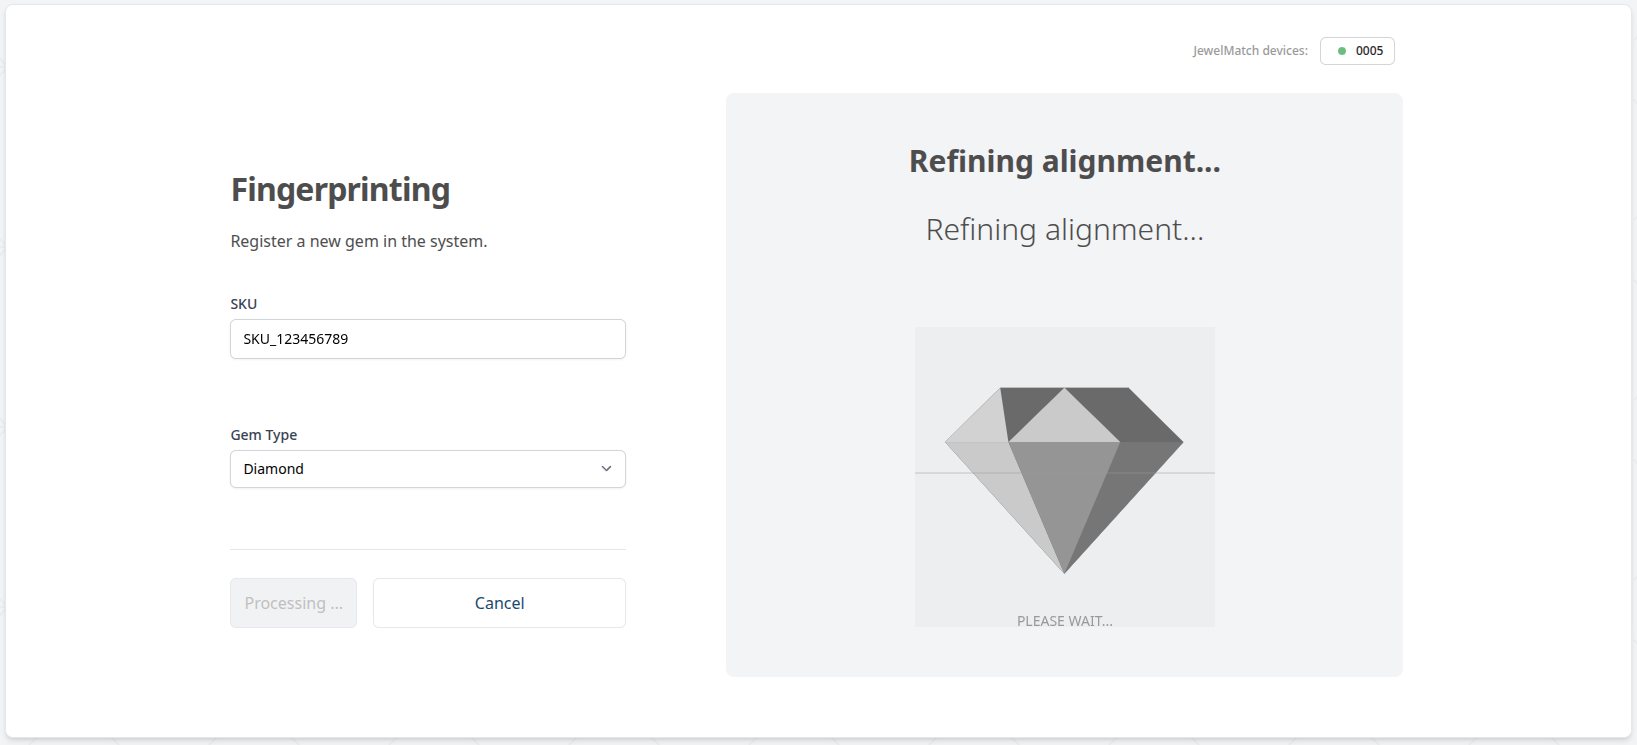Click the "JewelMatch devices:" label
The height and width of the screenshot is (745, 1637).
tap(1250, 51)
